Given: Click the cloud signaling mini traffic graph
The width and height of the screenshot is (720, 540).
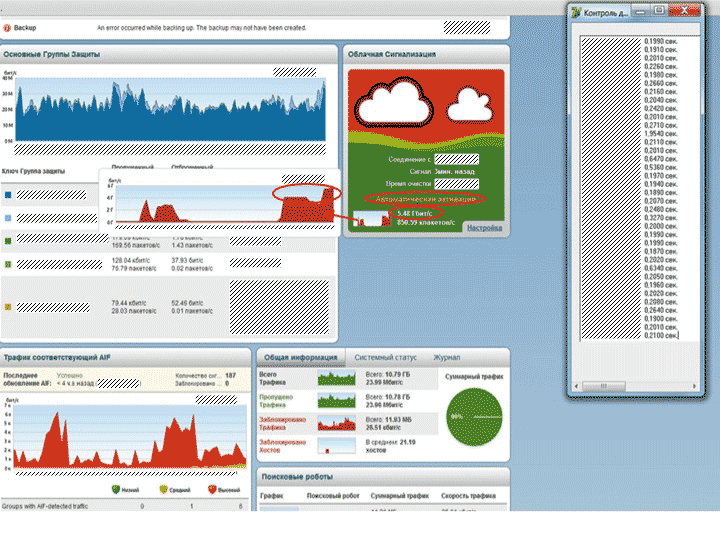Looking at the screenshot, I should pyautogui.click(x=372, y=219).
